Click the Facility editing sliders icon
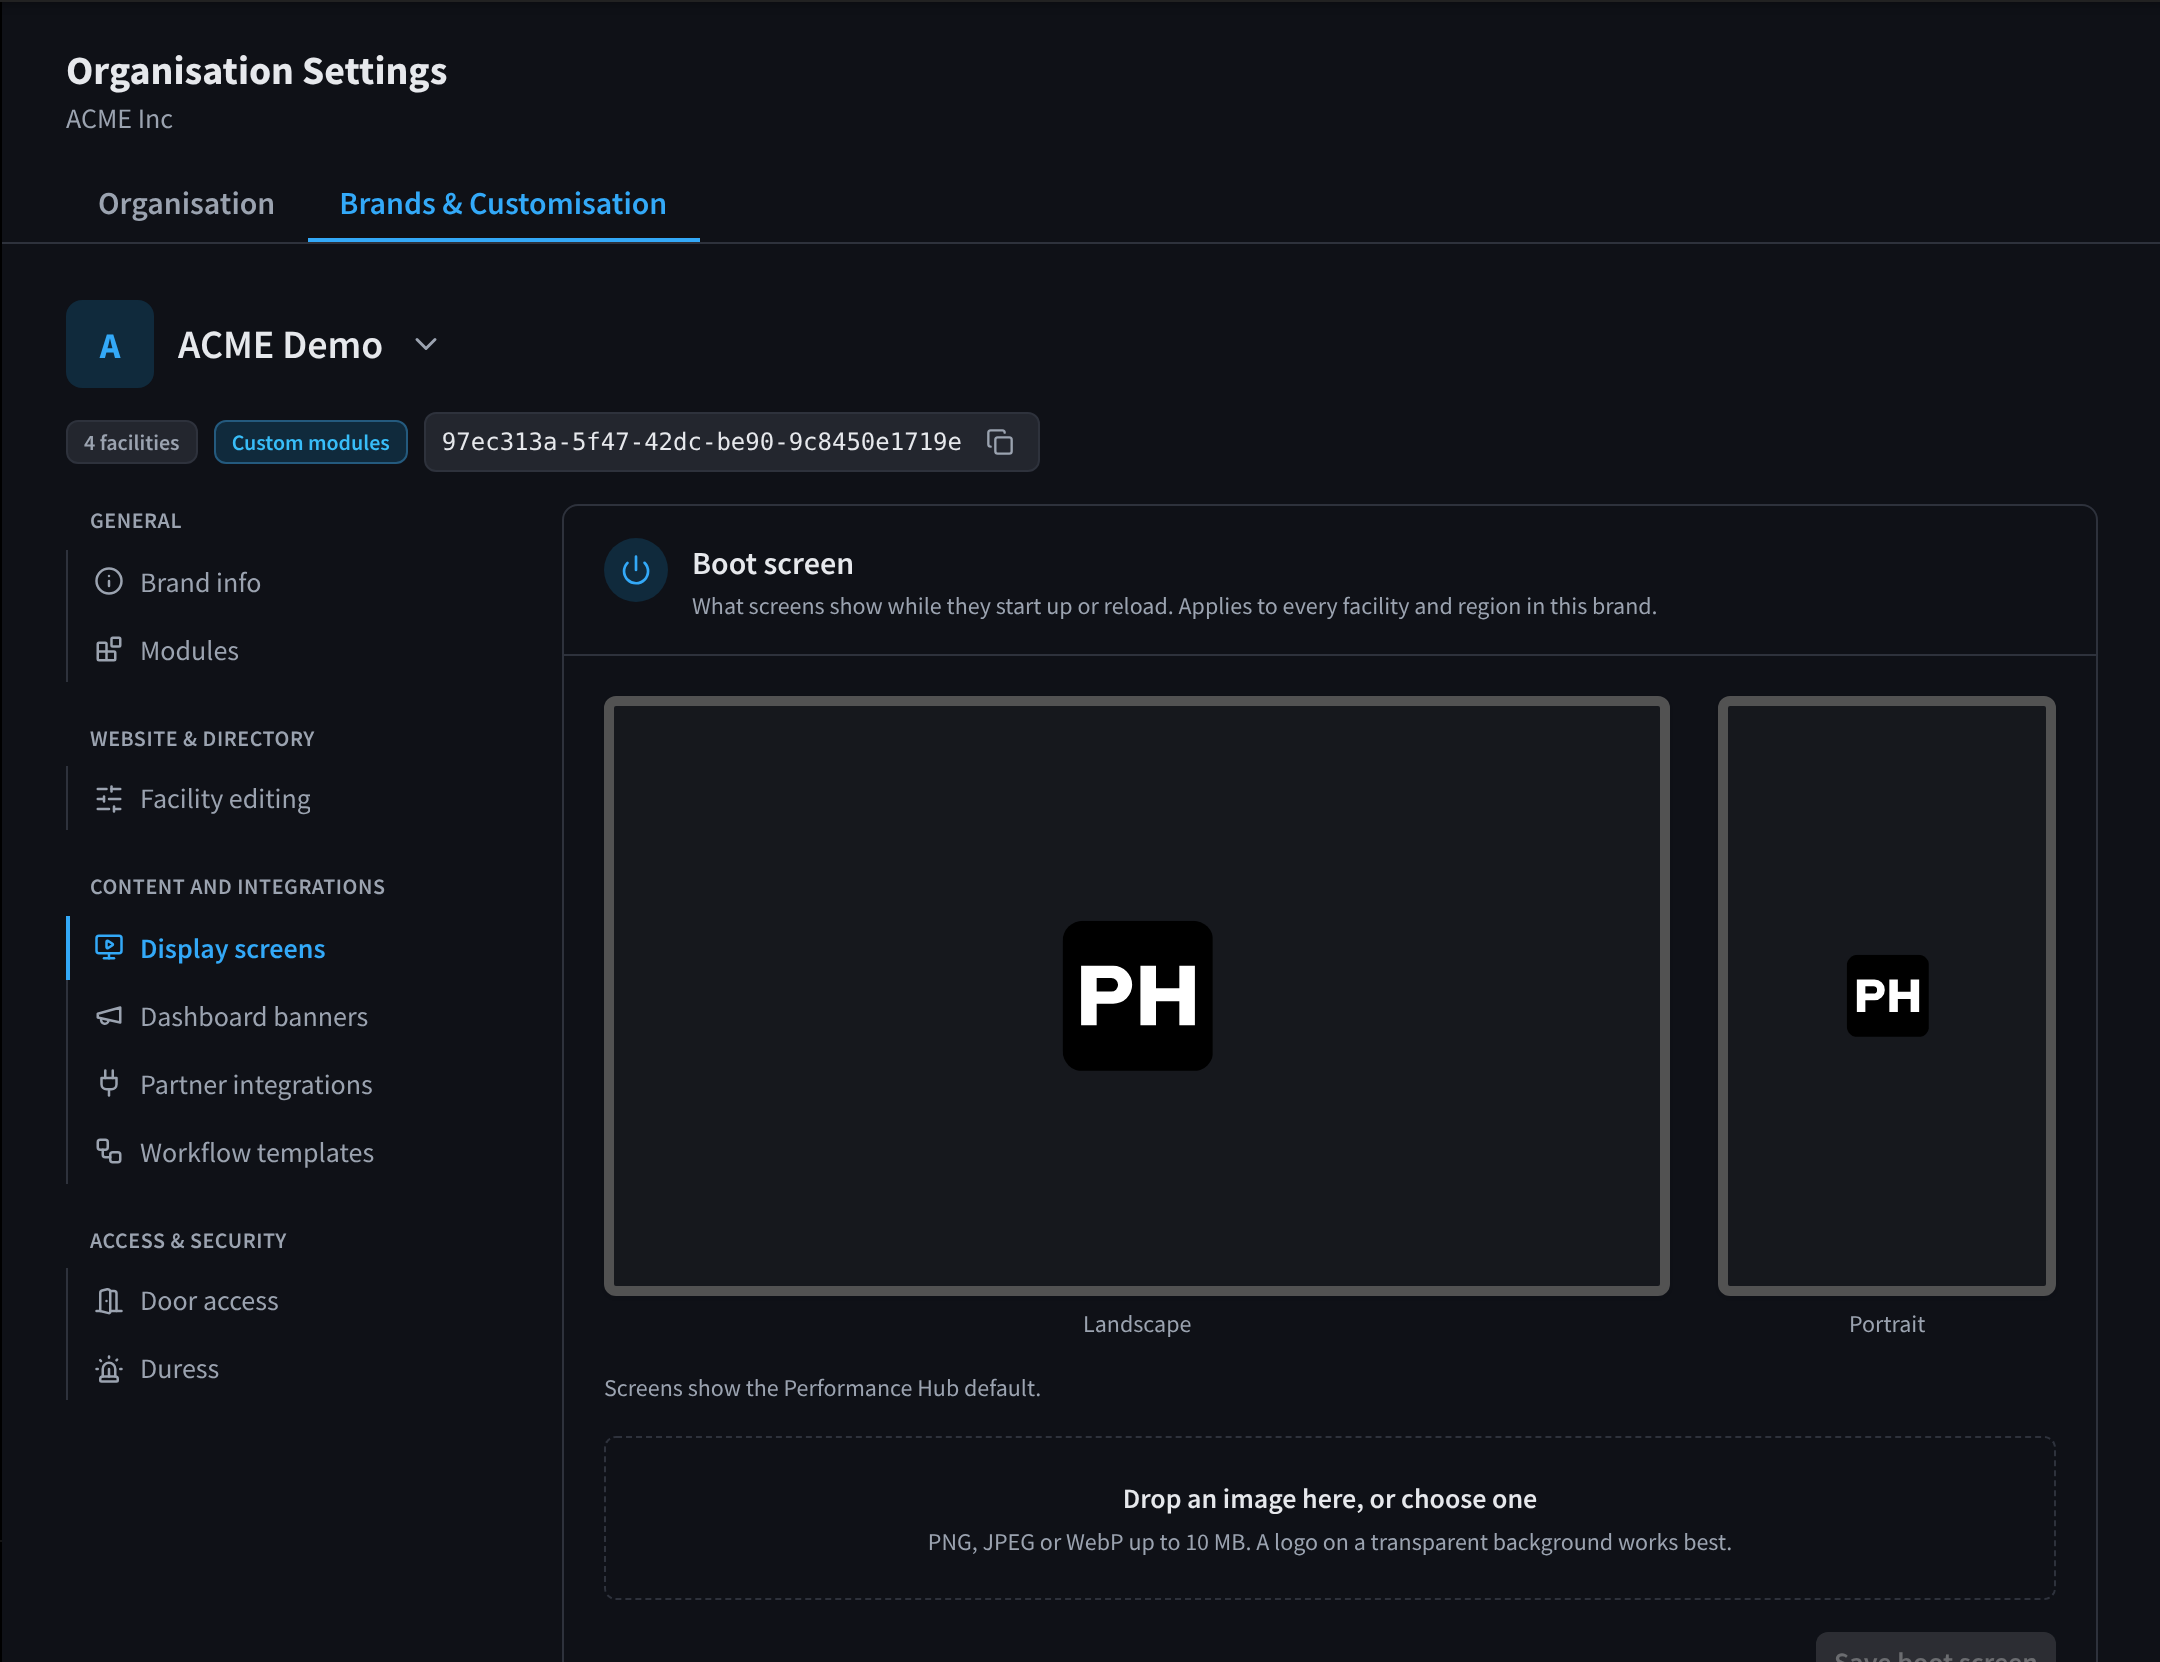 tap(108, 799)
